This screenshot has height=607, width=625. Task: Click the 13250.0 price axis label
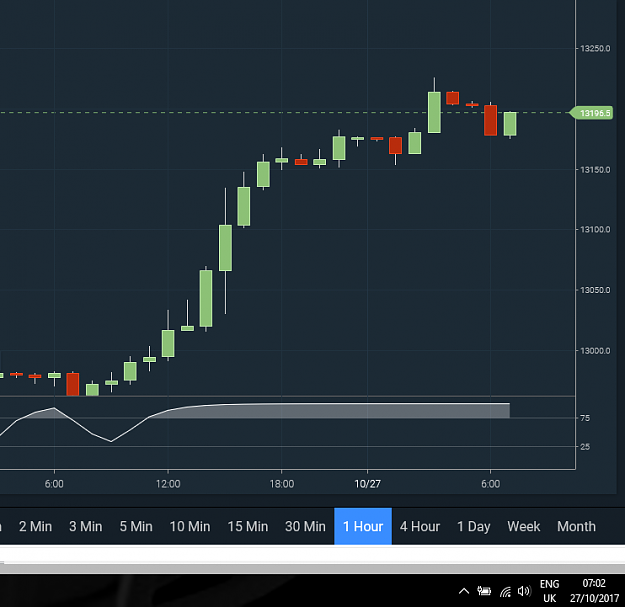tap(595, 49)
